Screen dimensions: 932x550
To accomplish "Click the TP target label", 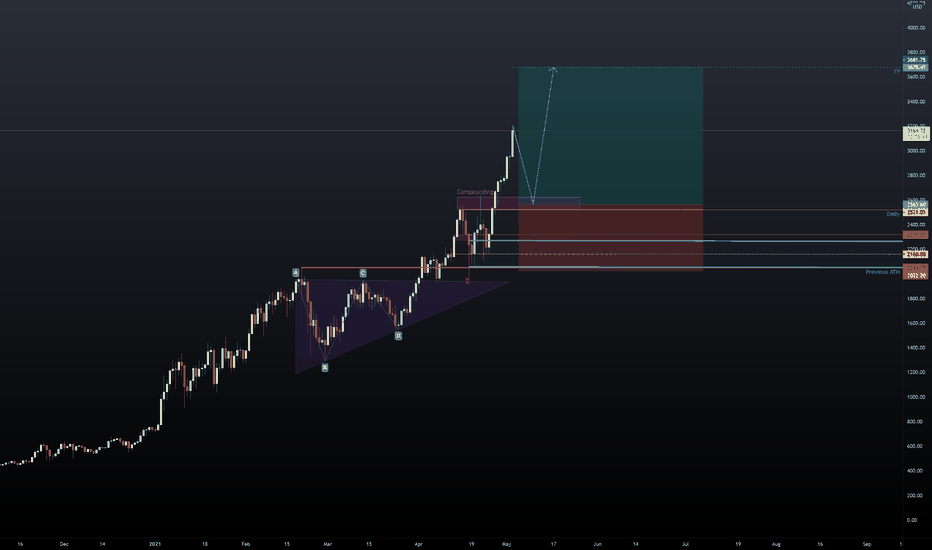I will [897, 71].
